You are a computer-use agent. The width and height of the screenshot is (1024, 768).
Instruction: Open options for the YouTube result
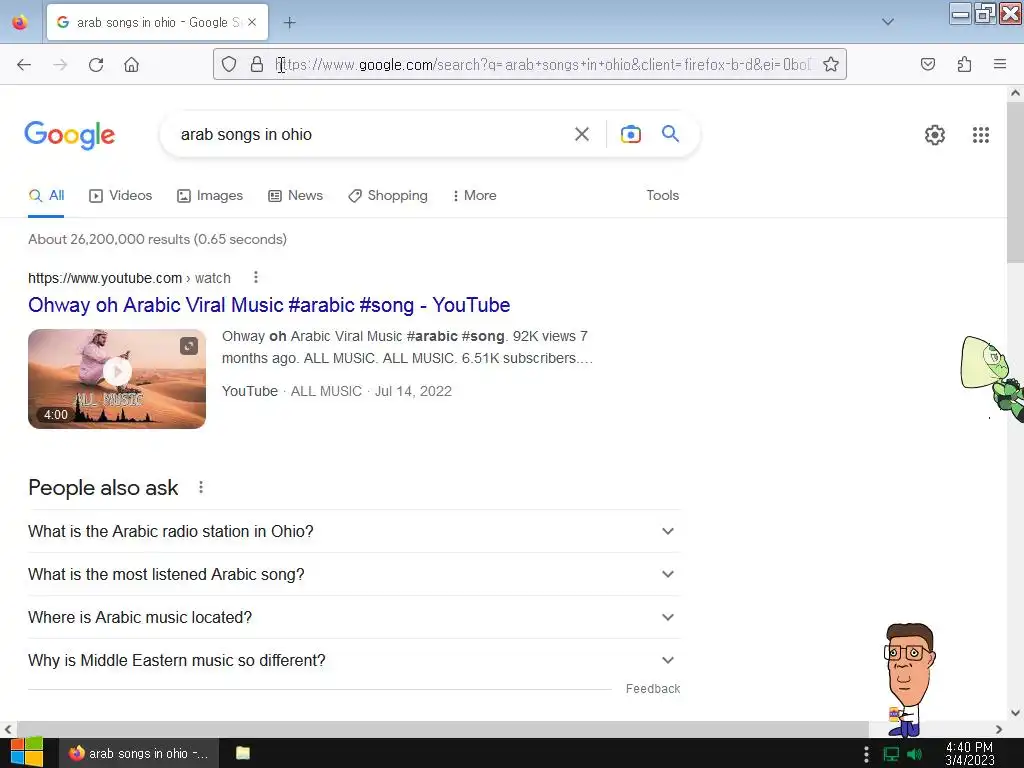(x=256, y=278)
